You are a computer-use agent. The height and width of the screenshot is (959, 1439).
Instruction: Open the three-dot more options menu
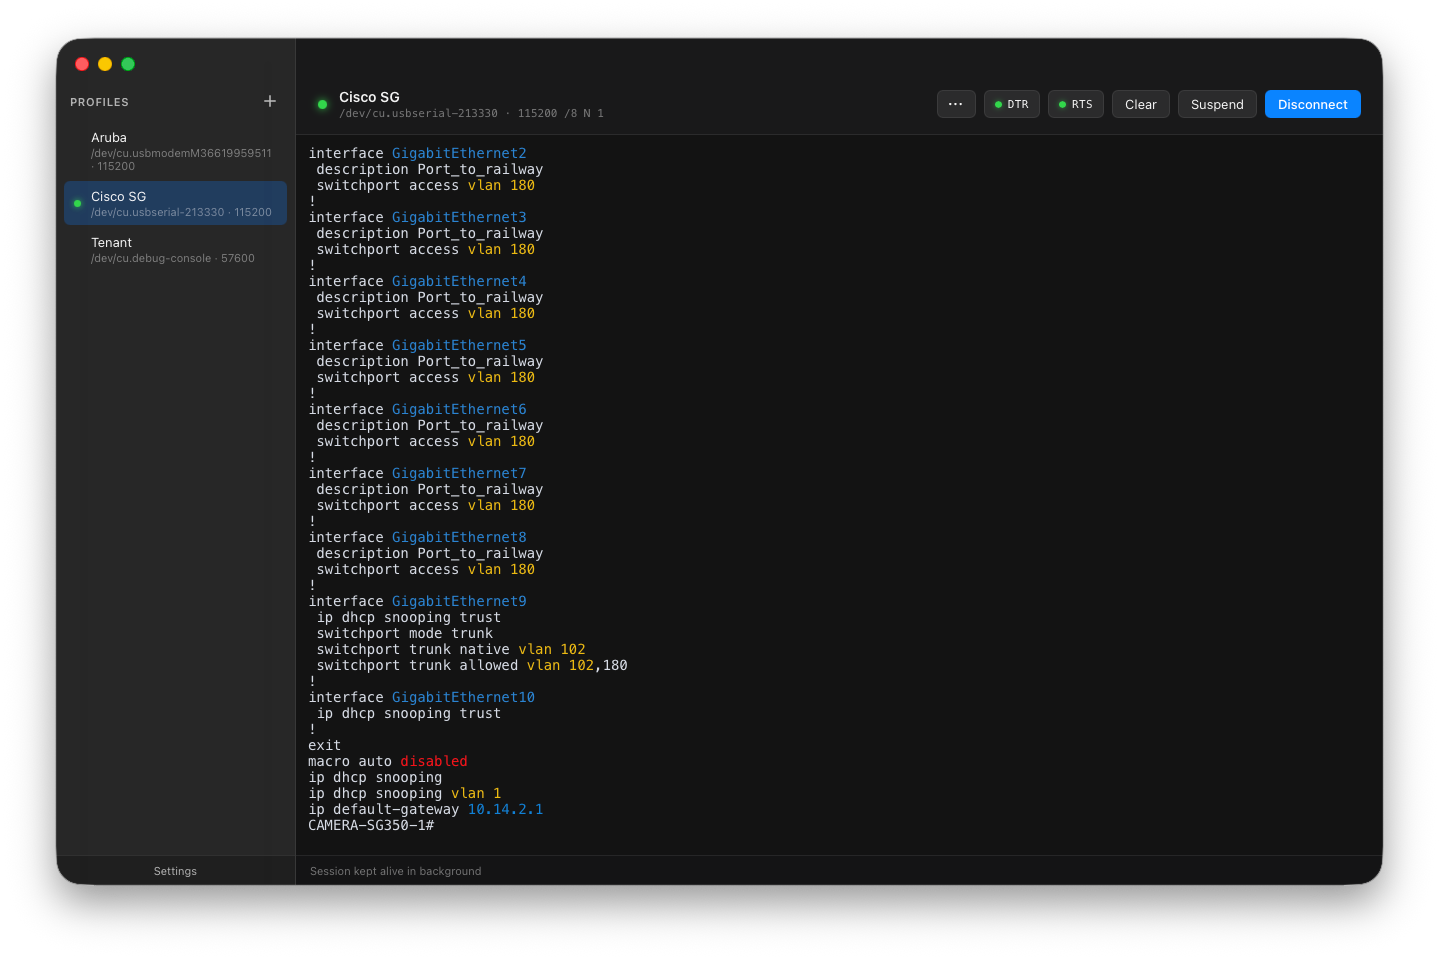(x=955, y=104)
